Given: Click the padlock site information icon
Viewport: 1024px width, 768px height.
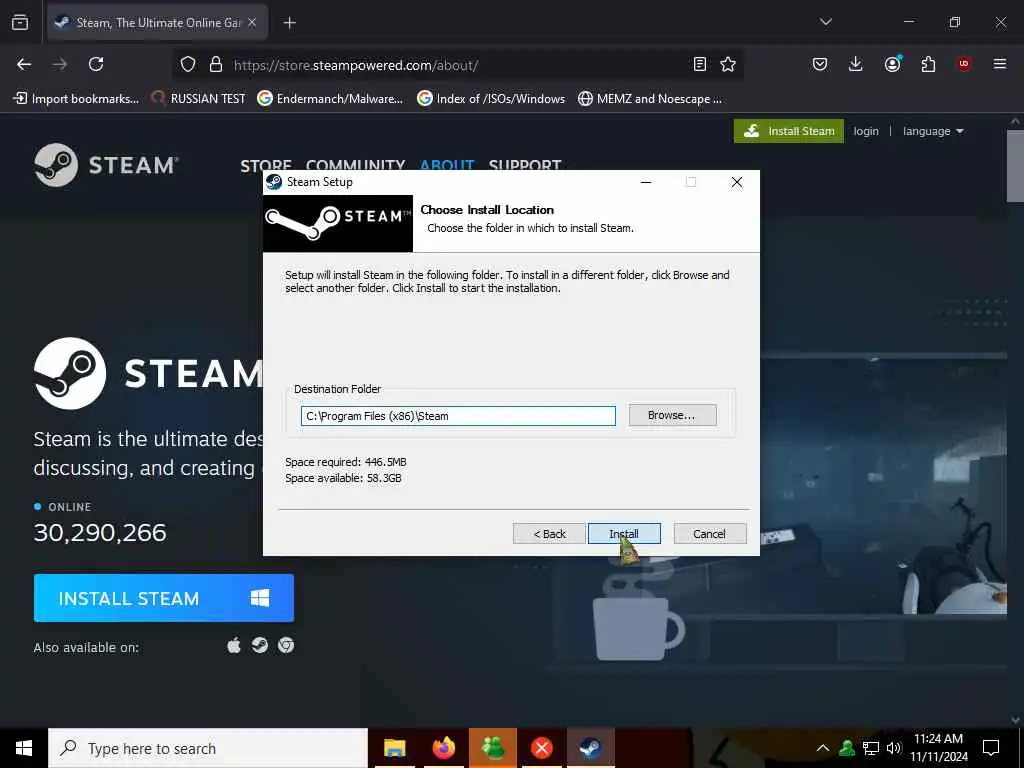Looking at the screenshot, I should (216, 64).
